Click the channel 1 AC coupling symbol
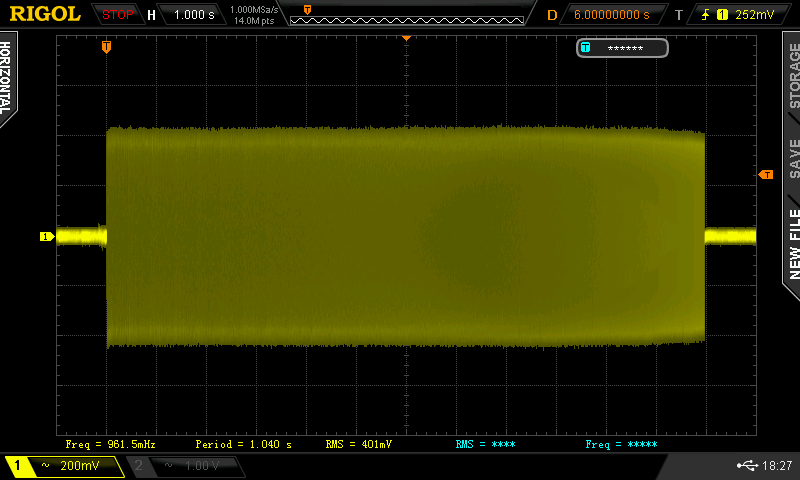 (45, 465)
